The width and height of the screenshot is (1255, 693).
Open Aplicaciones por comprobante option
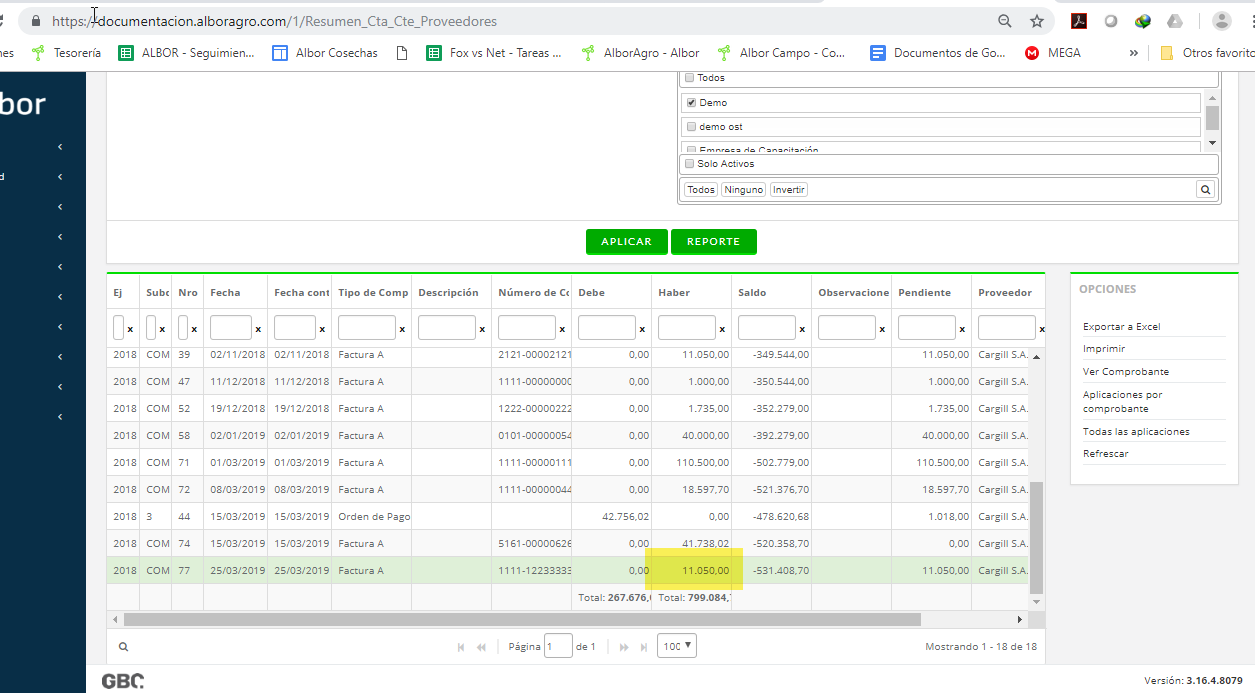1122,401
